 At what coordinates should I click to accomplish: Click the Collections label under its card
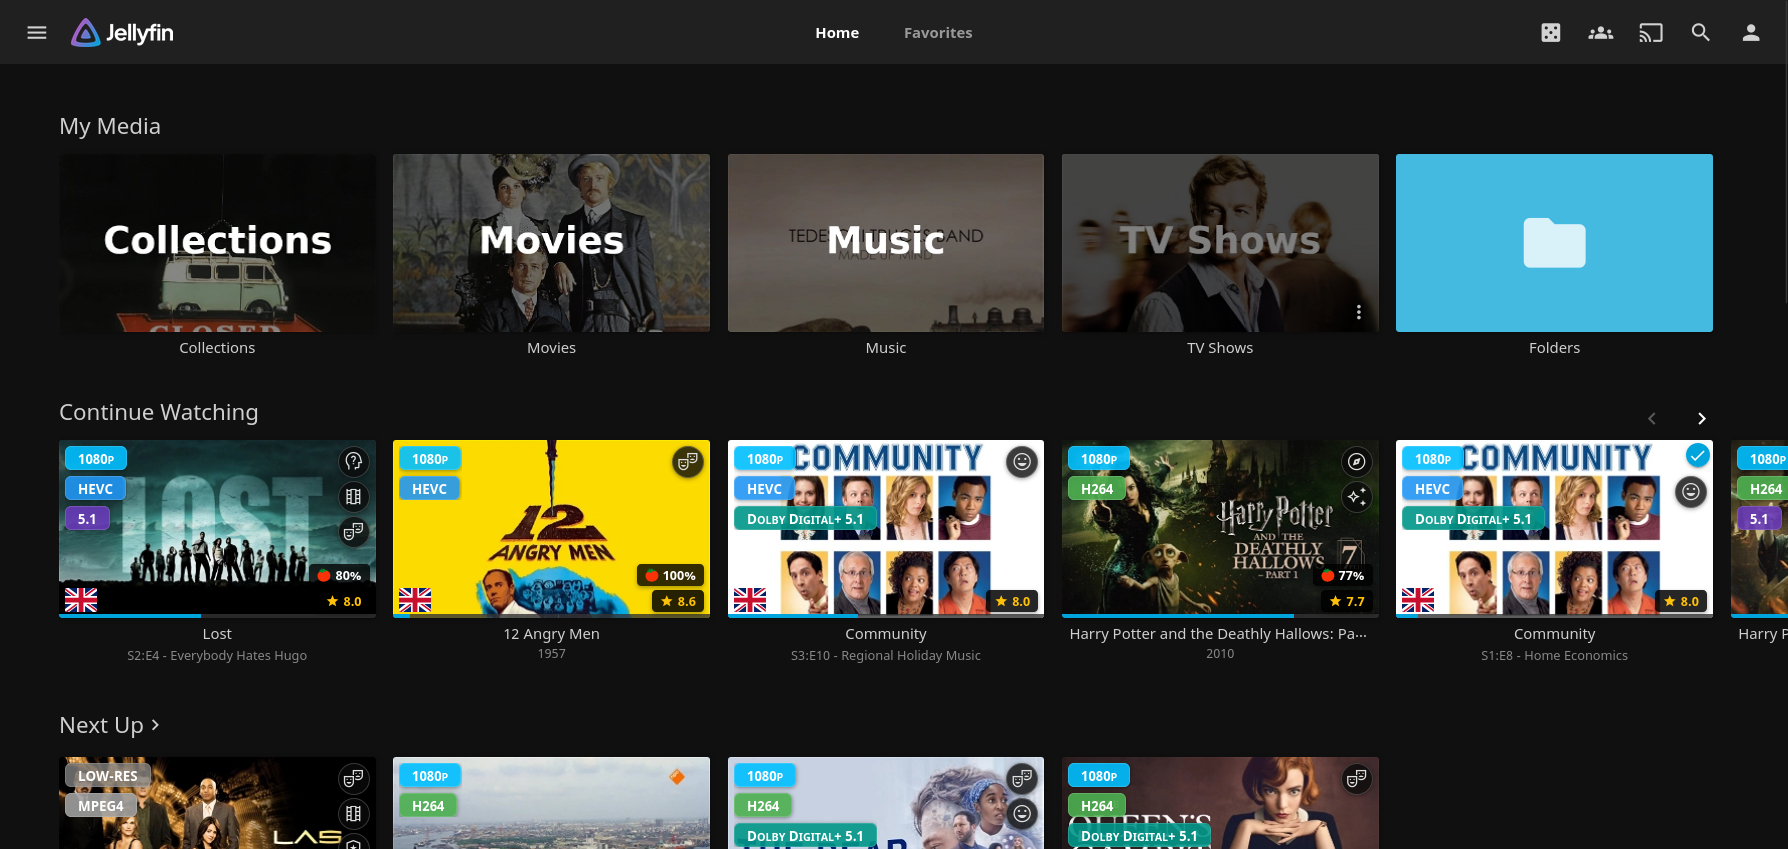[x=217, y=348]
